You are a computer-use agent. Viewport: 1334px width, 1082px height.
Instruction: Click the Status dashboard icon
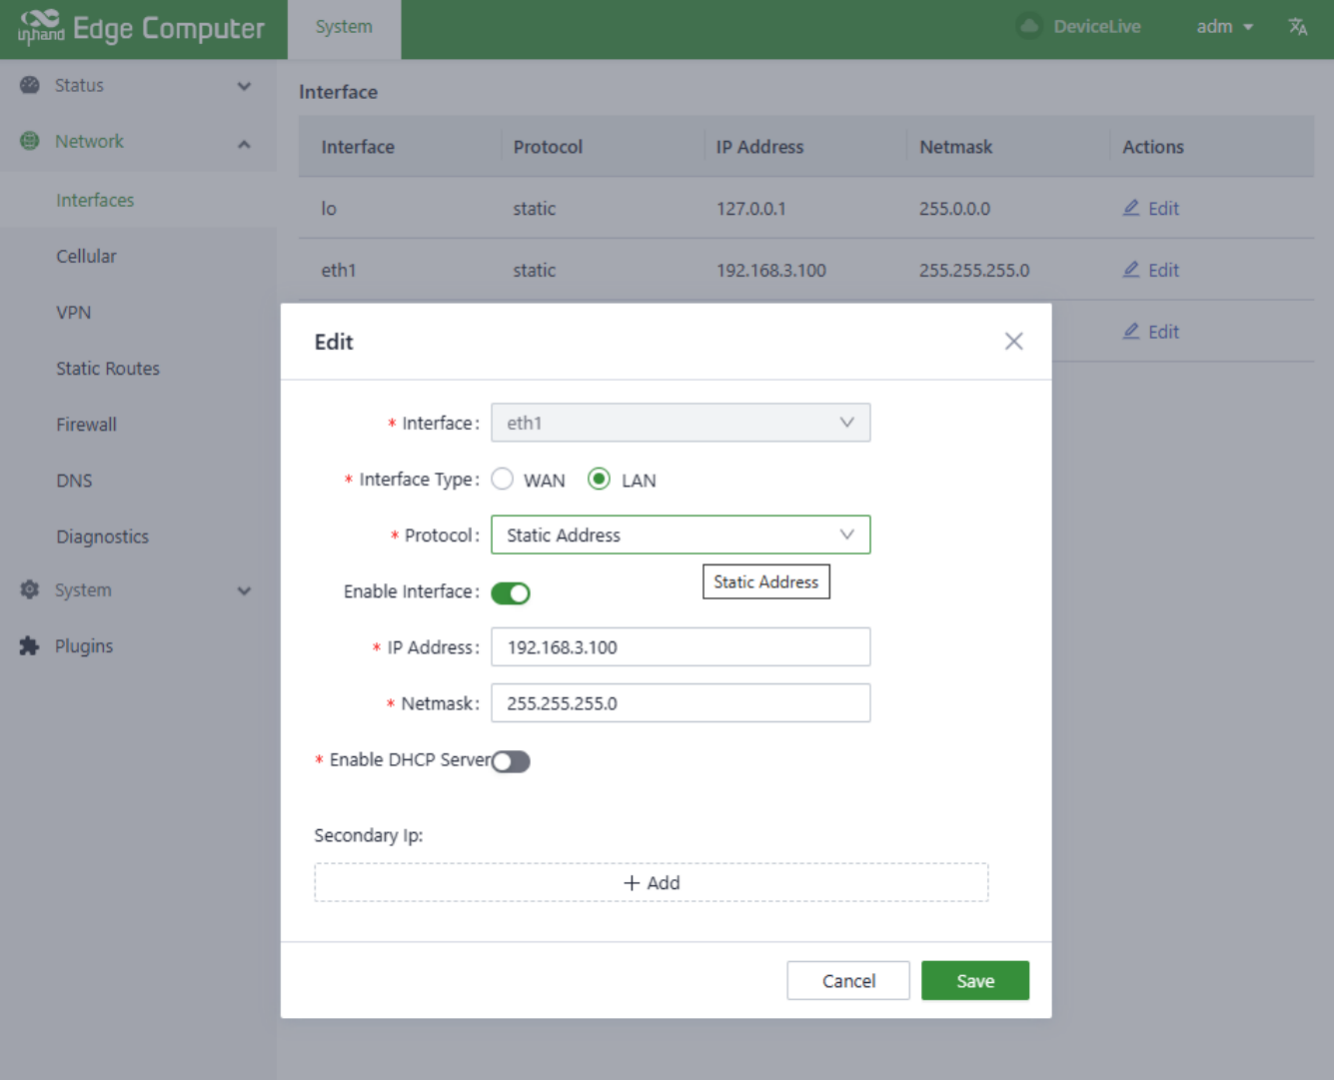30,86
